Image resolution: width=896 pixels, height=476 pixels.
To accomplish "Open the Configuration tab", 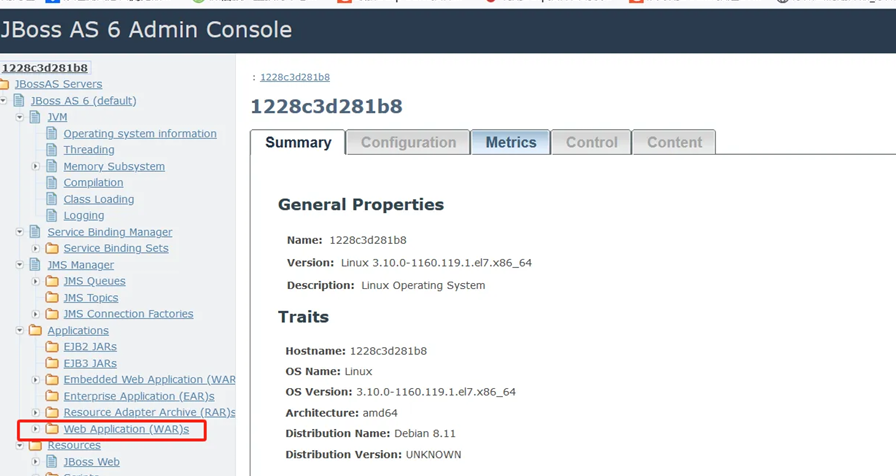I will point(408,142).
